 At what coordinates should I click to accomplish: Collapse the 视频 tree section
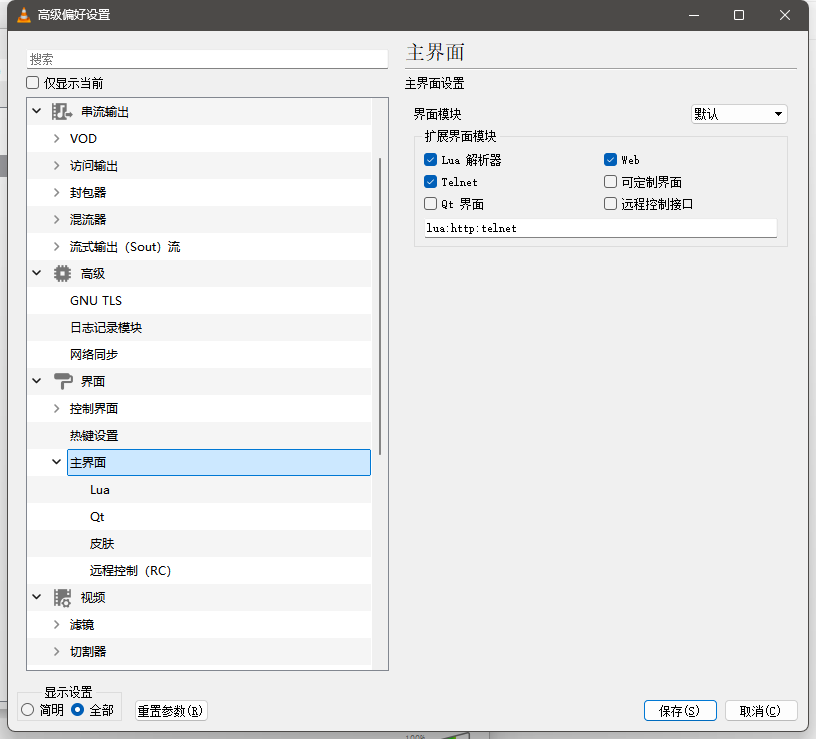click(x=37, y=597)
